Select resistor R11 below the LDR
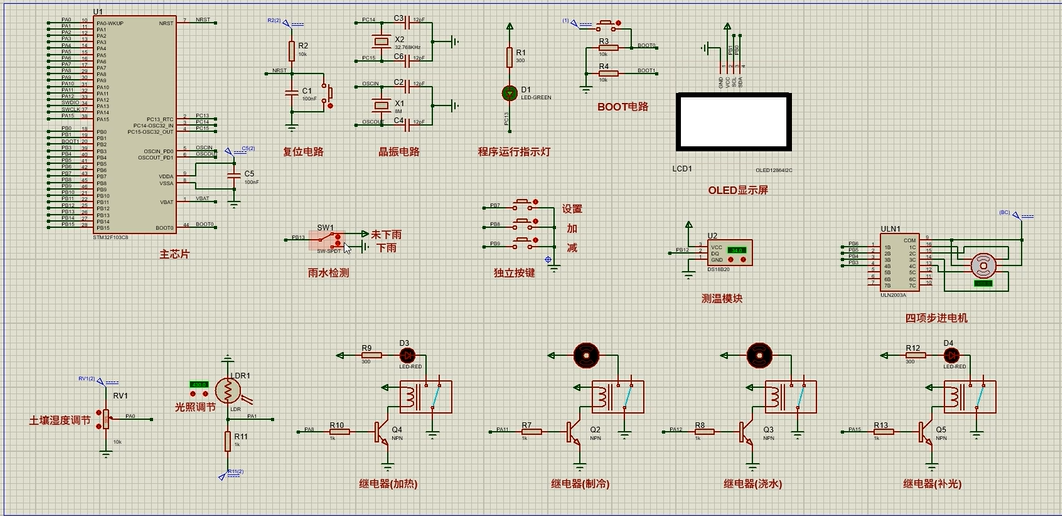1062x516 pixels. click(x=228, y=442)
